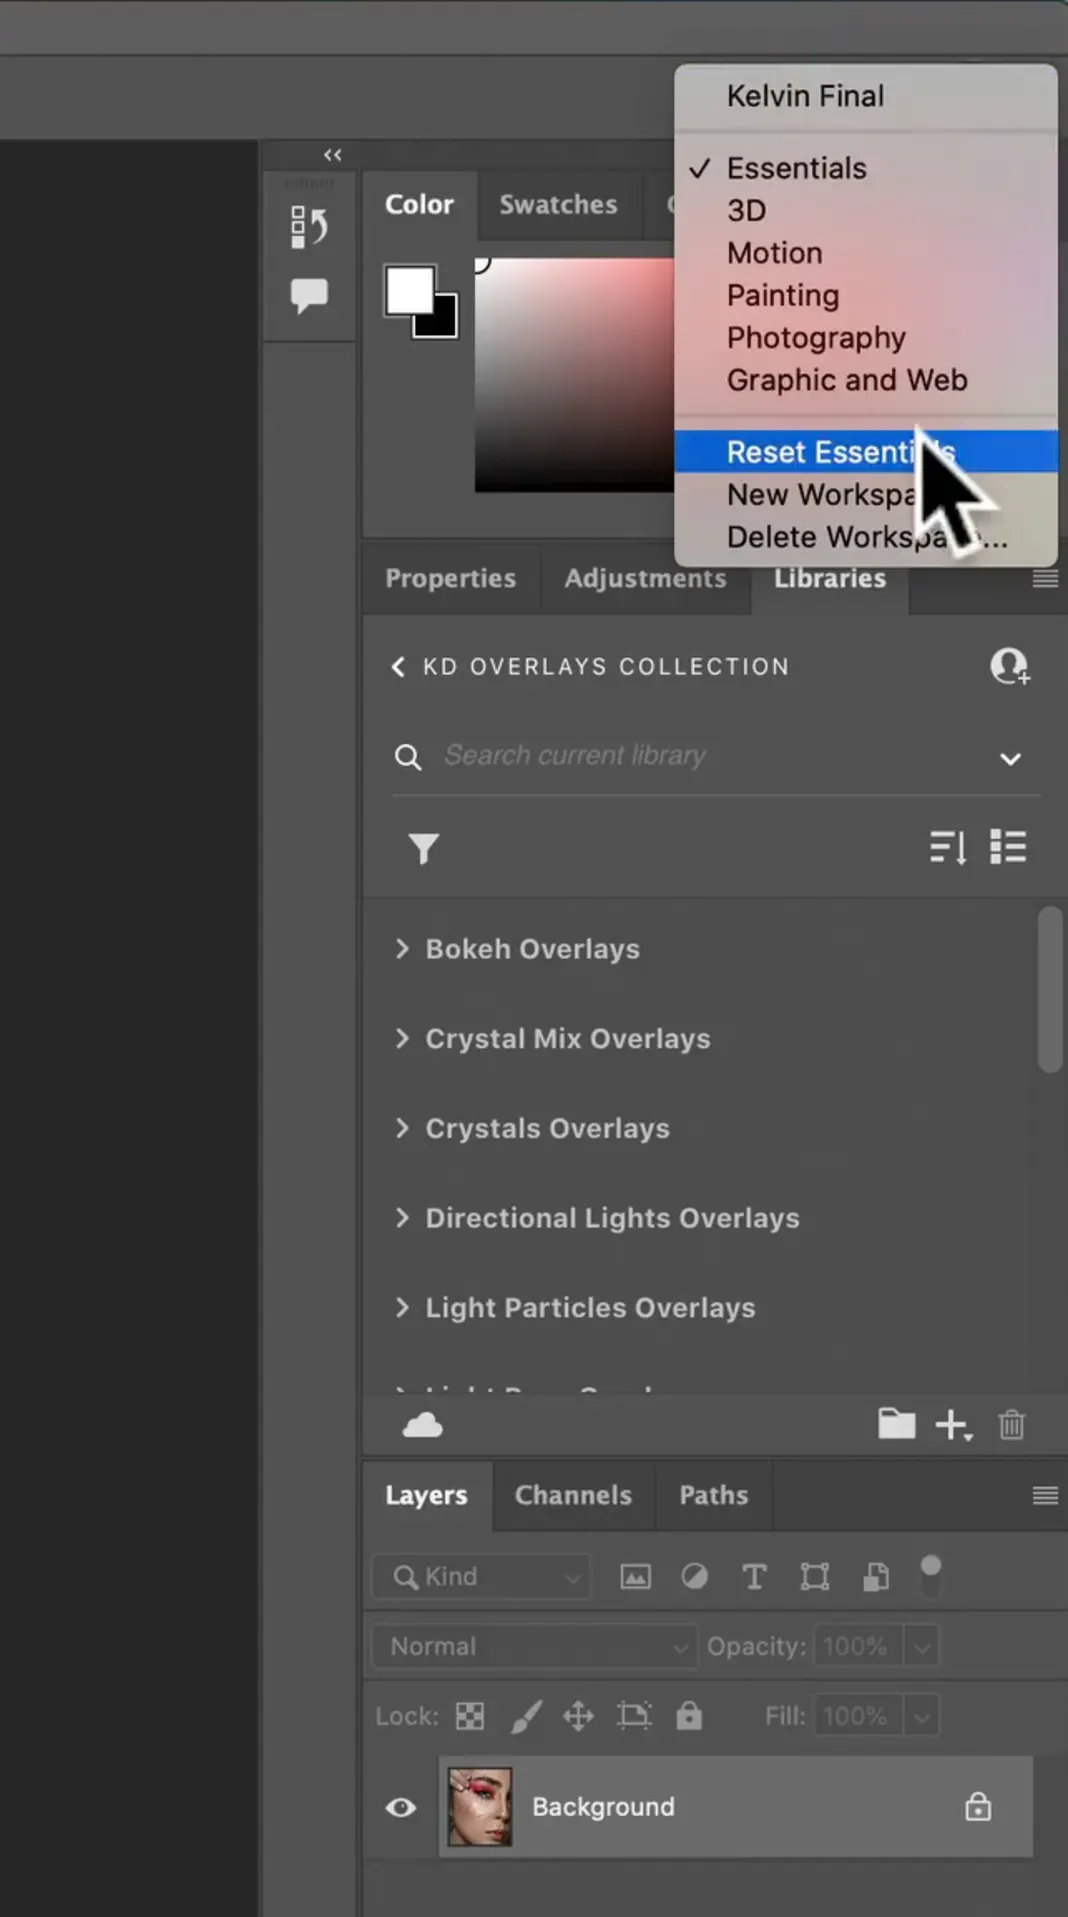Filter layers by adjustment layers icon
This screenshot has width=1068, height=1917.
(695, 1577)
